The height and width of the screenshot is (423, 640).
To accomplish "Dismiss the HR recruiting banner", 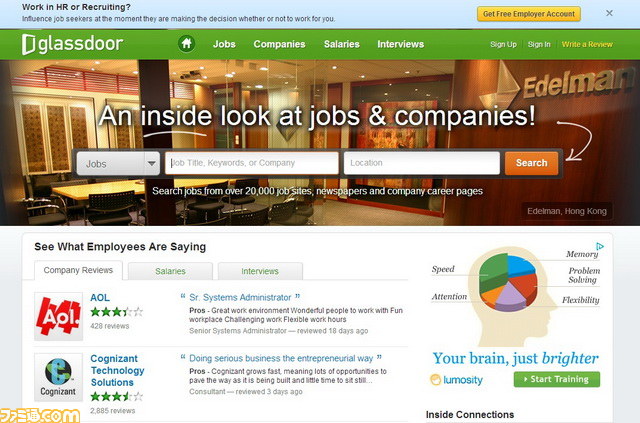I will tap(609, 13).
